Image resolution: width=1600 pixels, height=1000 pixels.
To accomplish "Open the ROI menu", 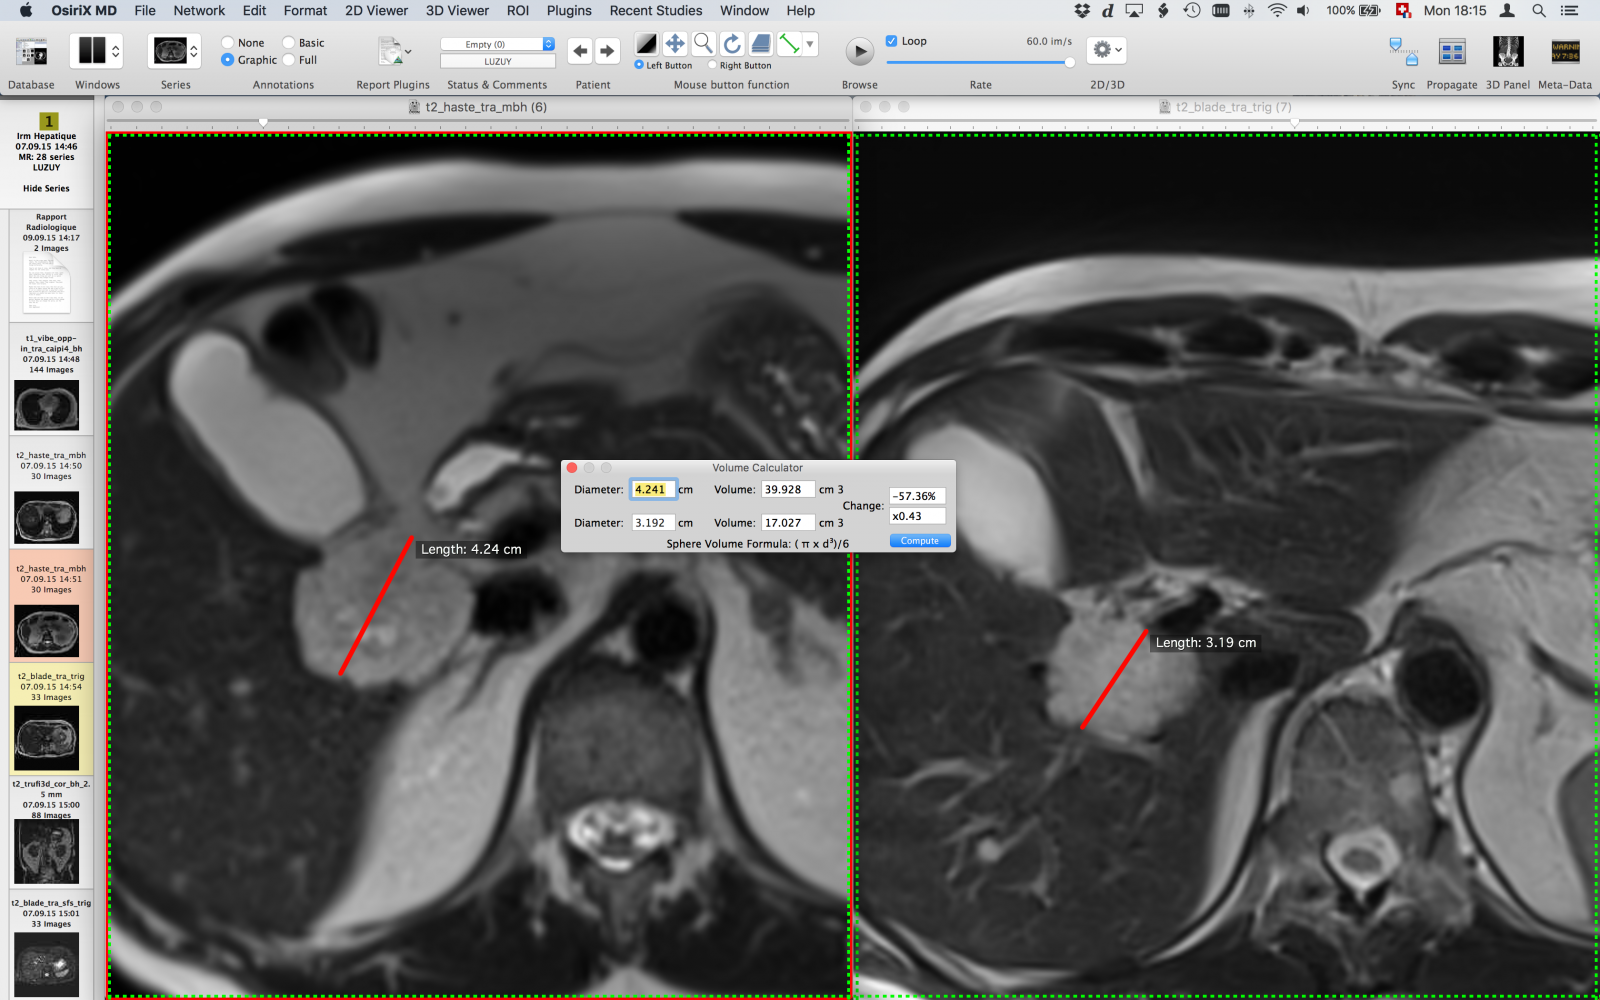I will 517,11.
